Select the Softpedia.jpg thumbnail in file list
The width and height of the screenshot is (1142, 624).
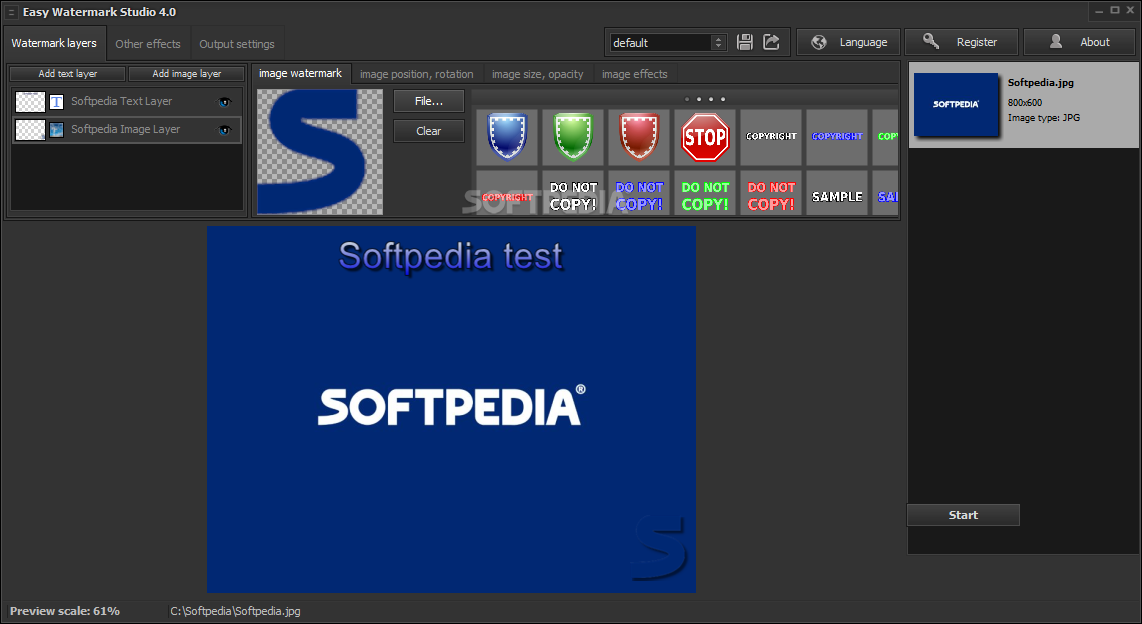click(956, 104)
